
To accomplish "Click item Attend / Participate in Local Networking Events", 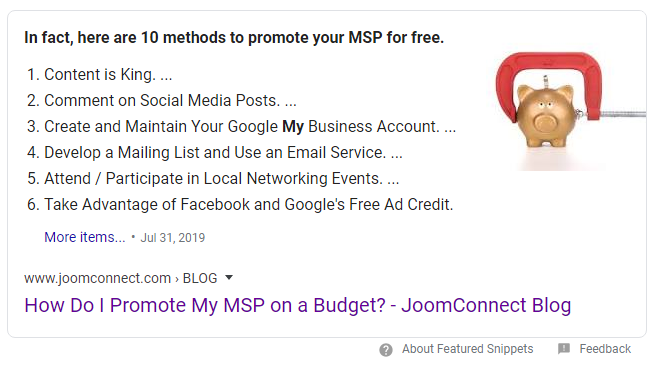I will coord(213,179).
